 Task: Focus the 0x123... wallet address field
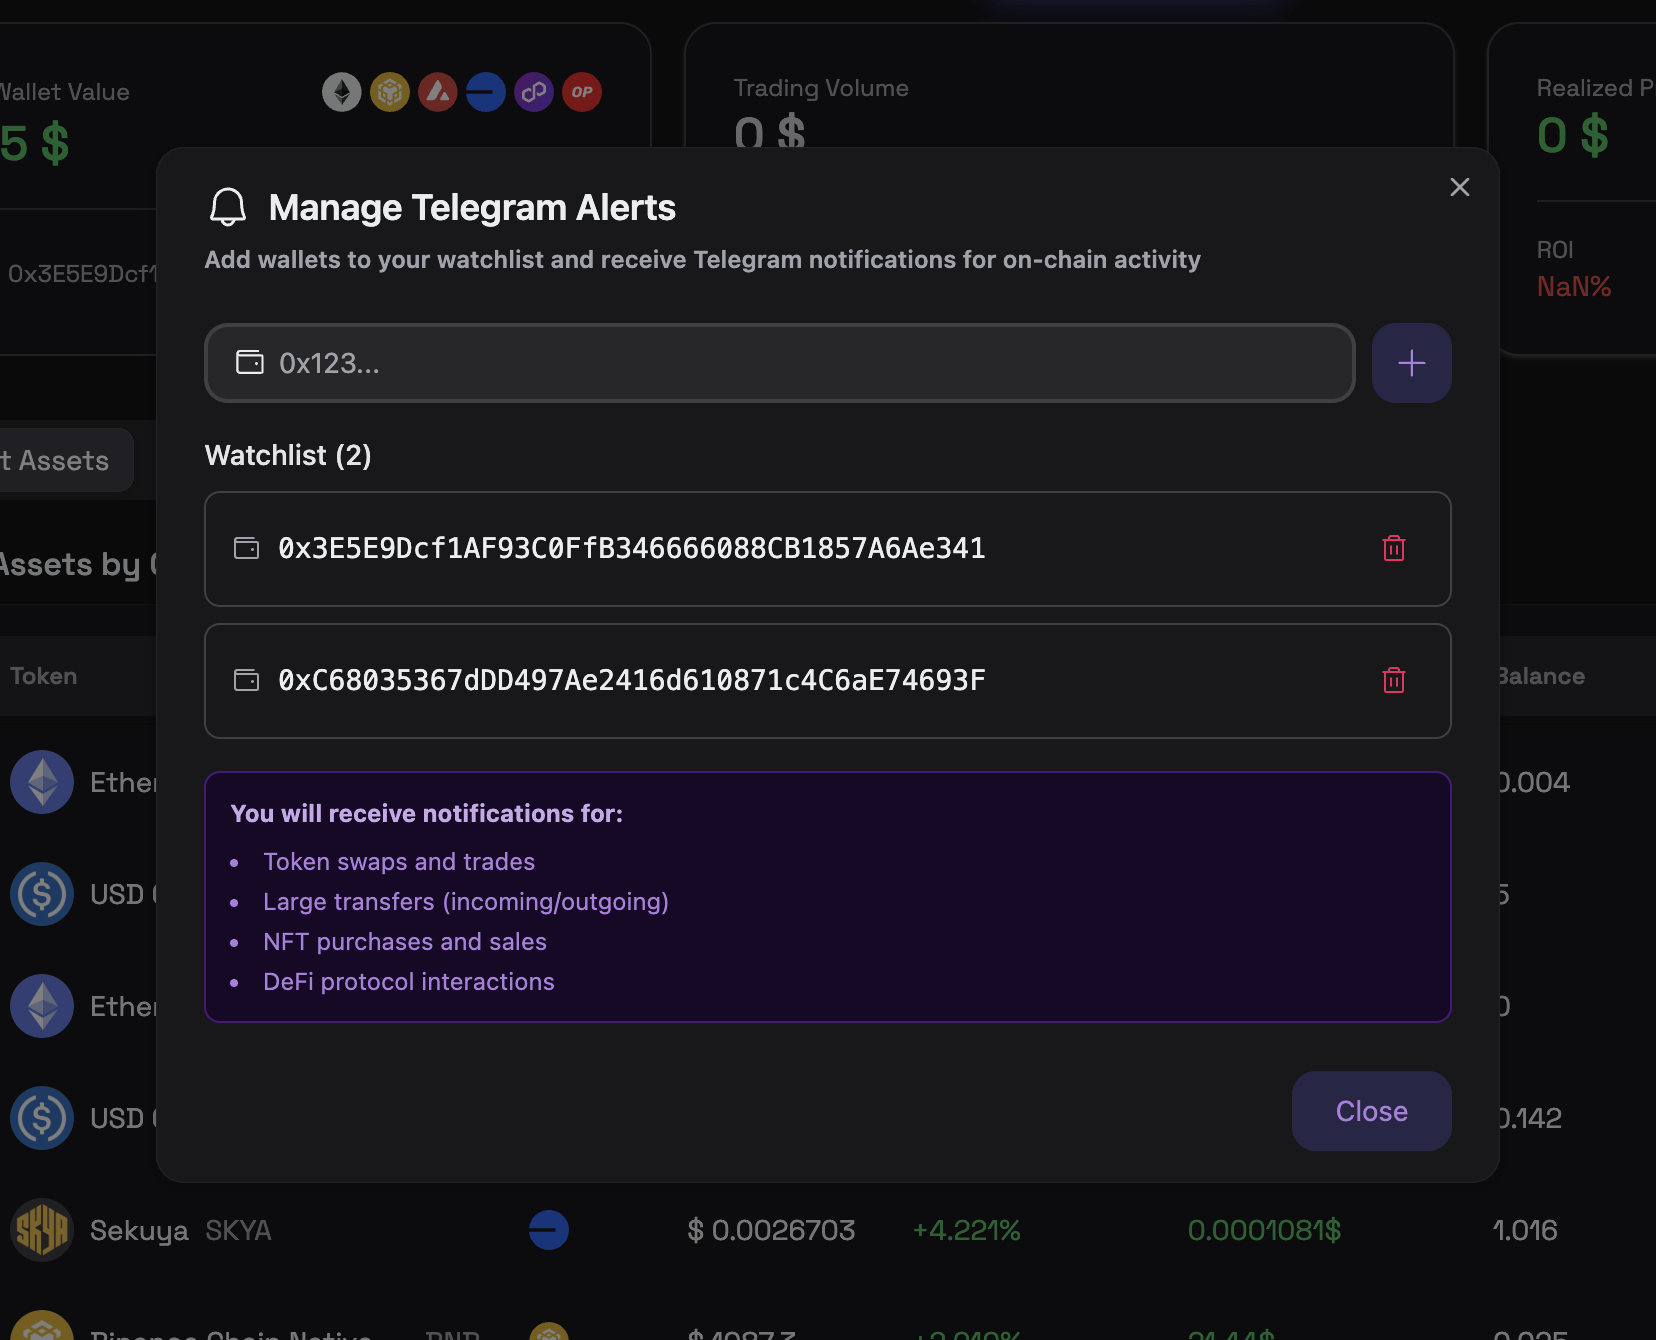click(x=780, y=363)
